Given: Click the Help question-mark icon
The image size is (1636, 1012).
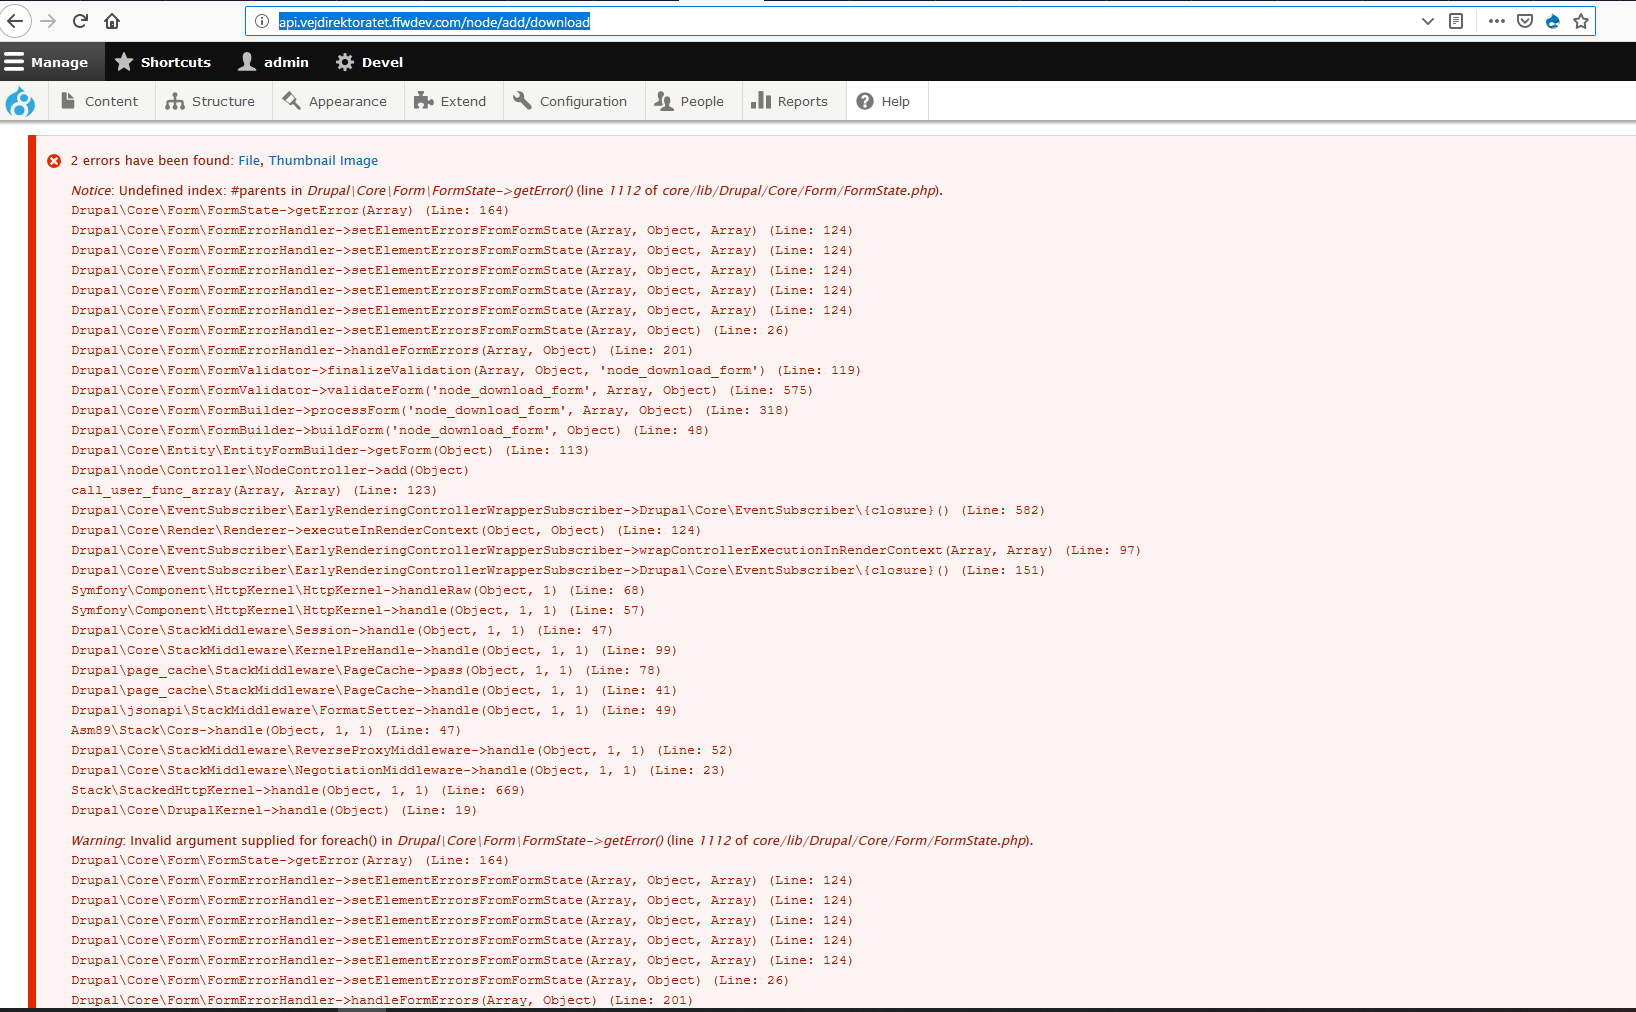Looking at the screenshot, I should click(x=863, y=101).
